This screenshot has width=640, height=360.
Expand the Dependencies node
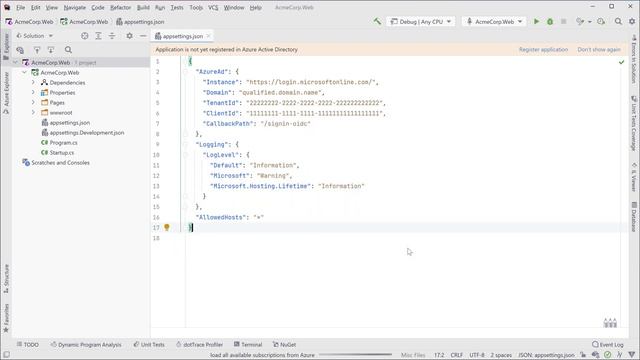[33, 82]
